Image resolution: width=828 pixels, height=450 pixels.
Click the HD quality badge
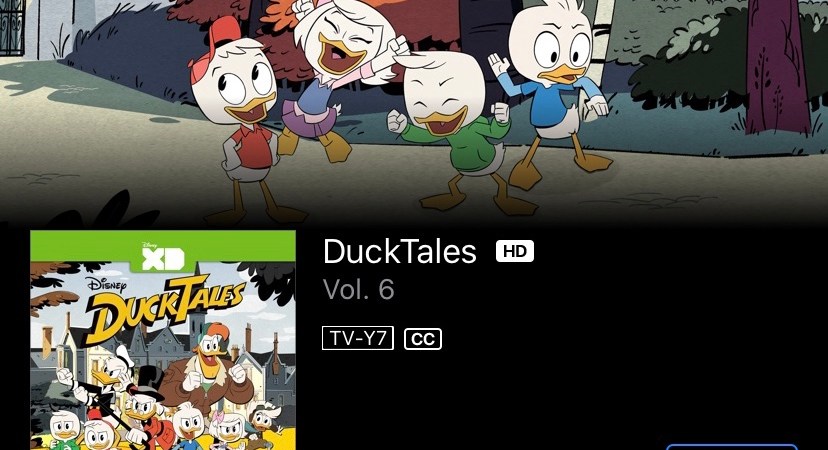(x=515, y=251)
